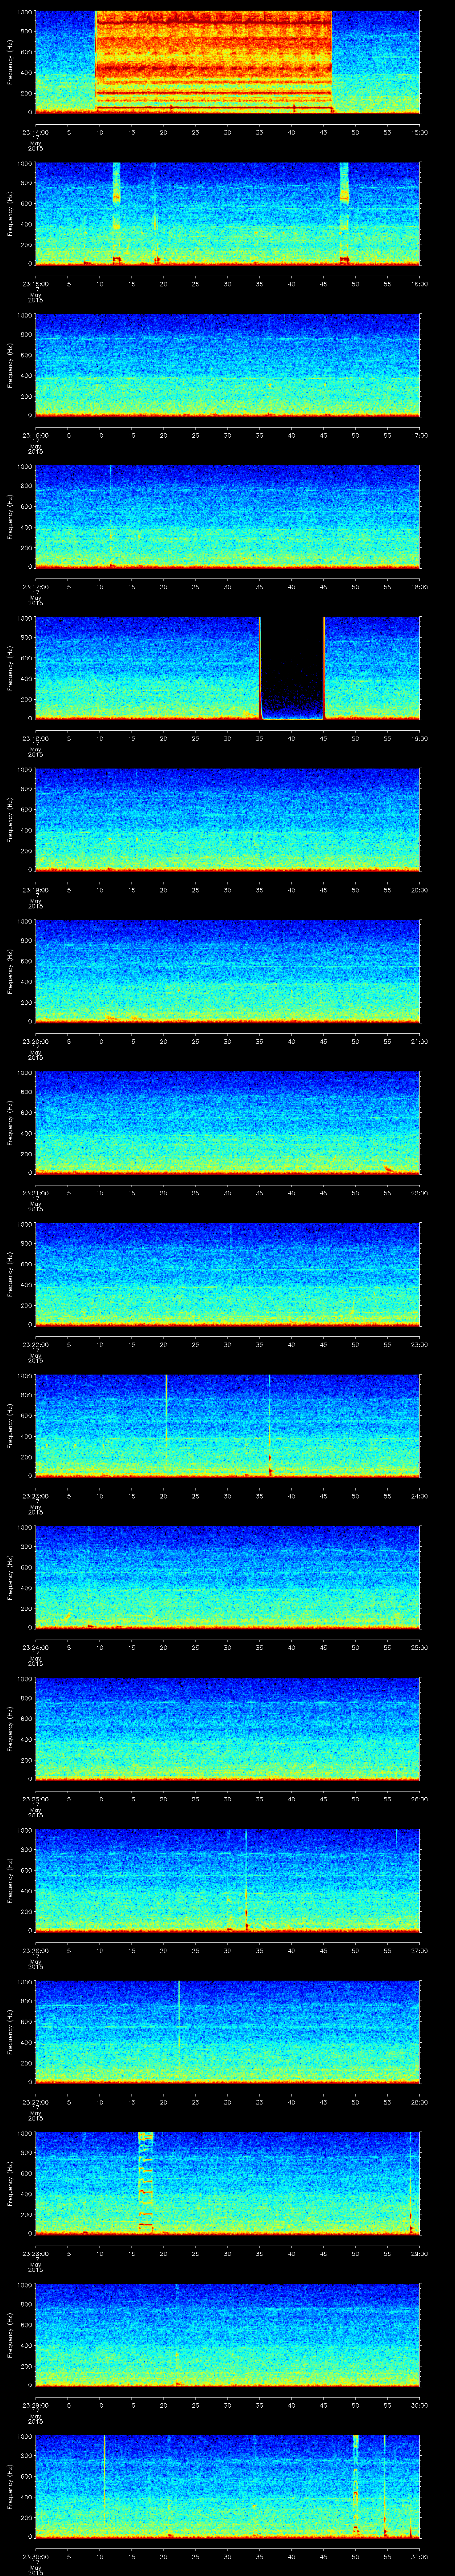Click the 23:20:00 start time label
This screenshot has width=455, height=2576.
point(35,1041)
